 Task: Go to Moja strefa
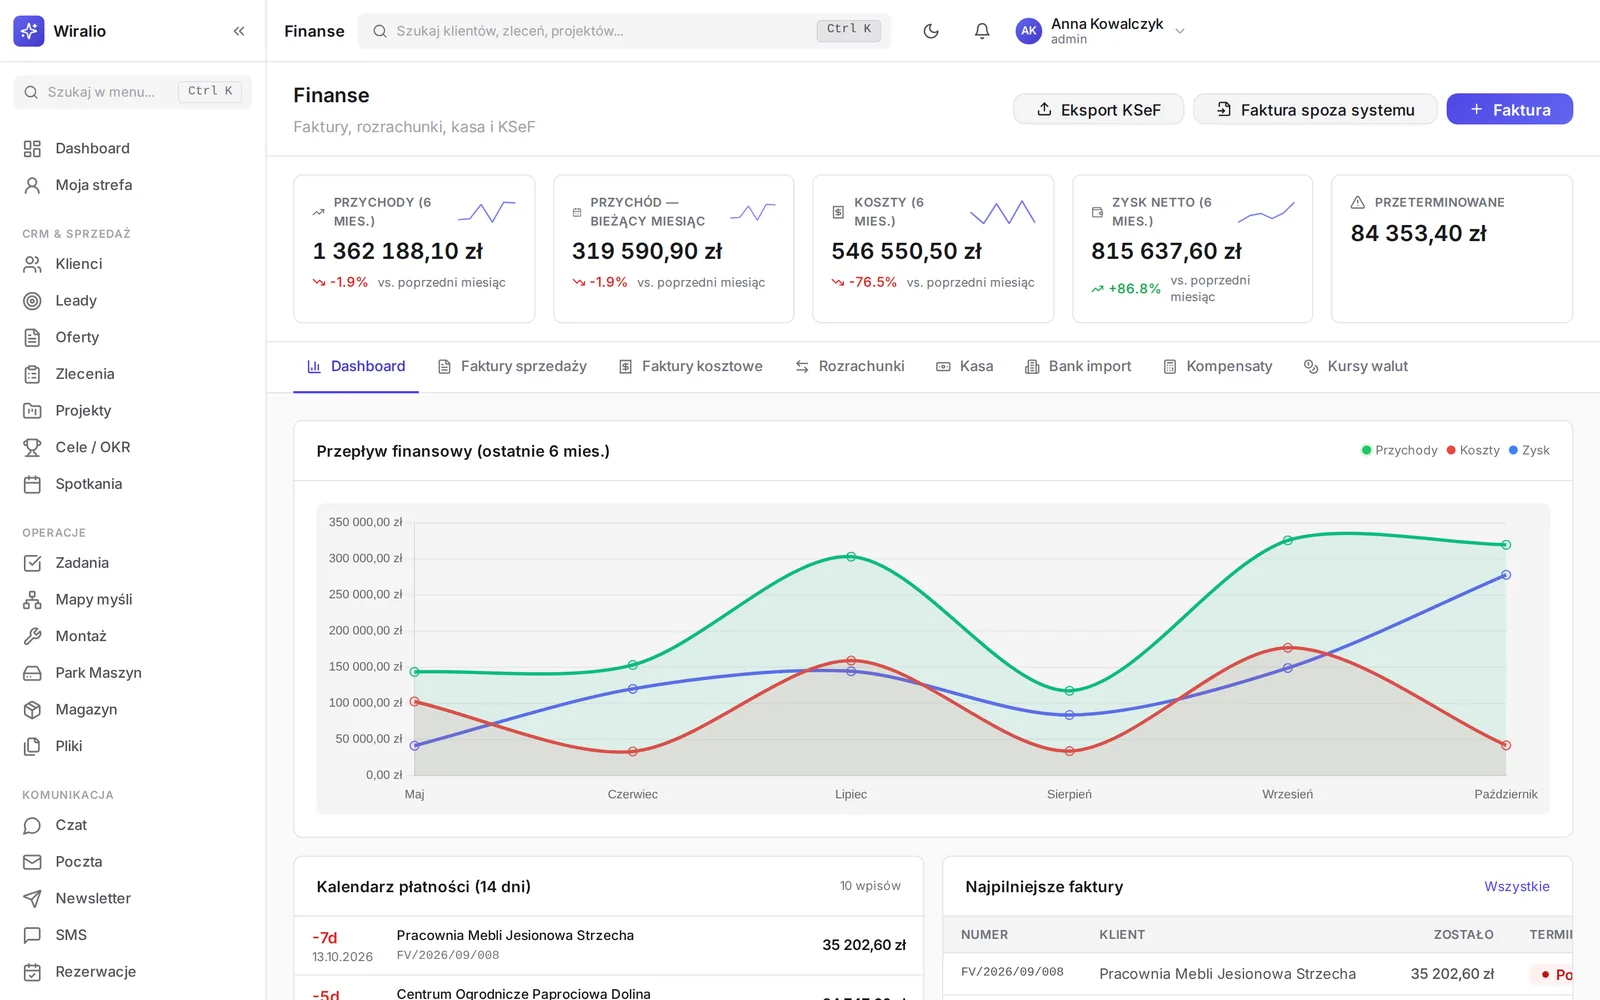pos(133,185)
